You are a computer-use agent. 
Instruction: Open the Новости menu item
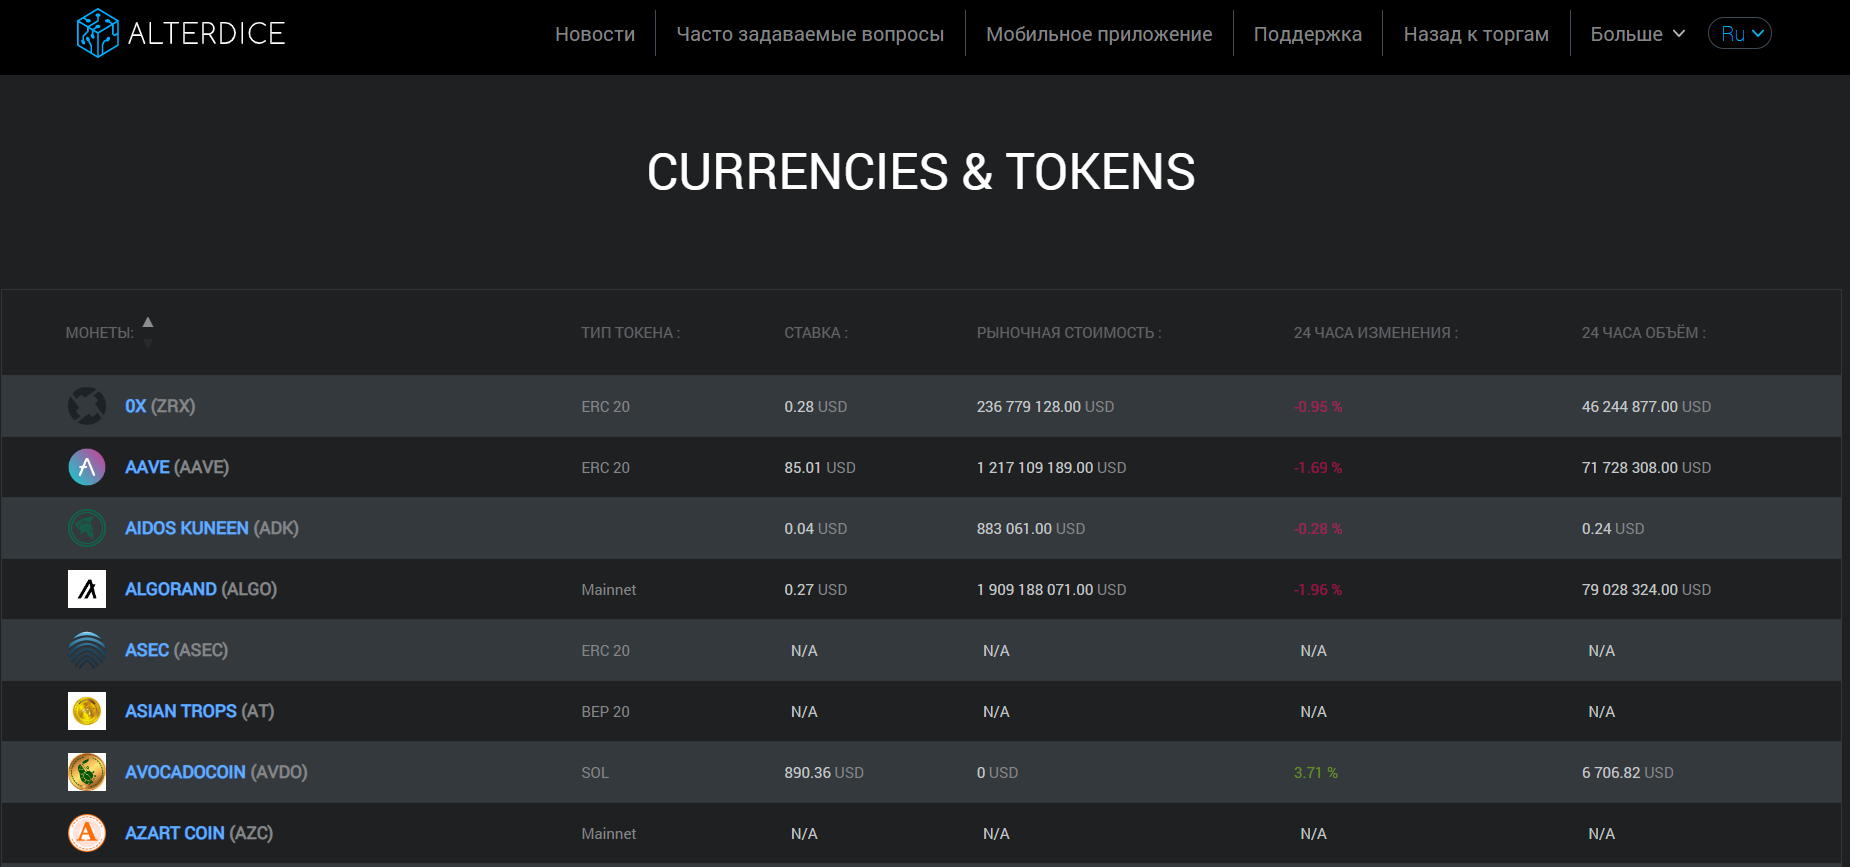click(x=595, y=34)
